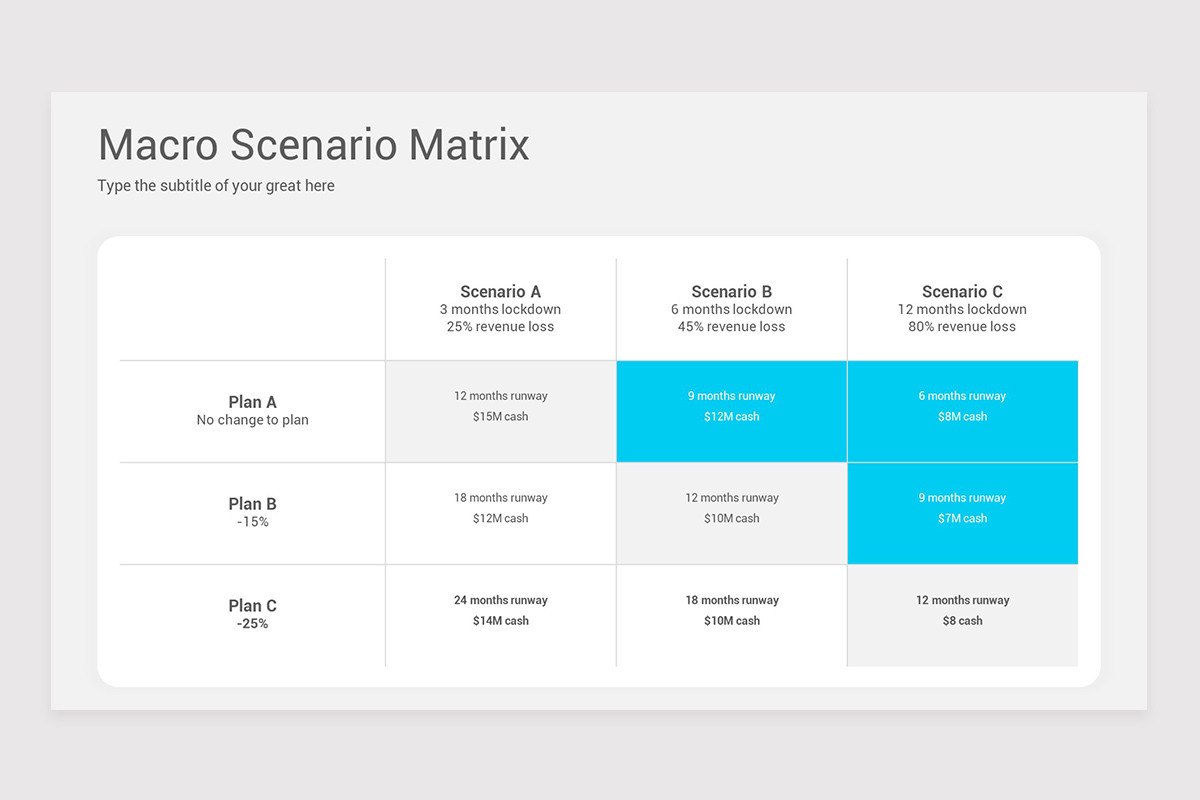
Task: Select the blue 9 months runway $7M cell
Action: (963, 513)
